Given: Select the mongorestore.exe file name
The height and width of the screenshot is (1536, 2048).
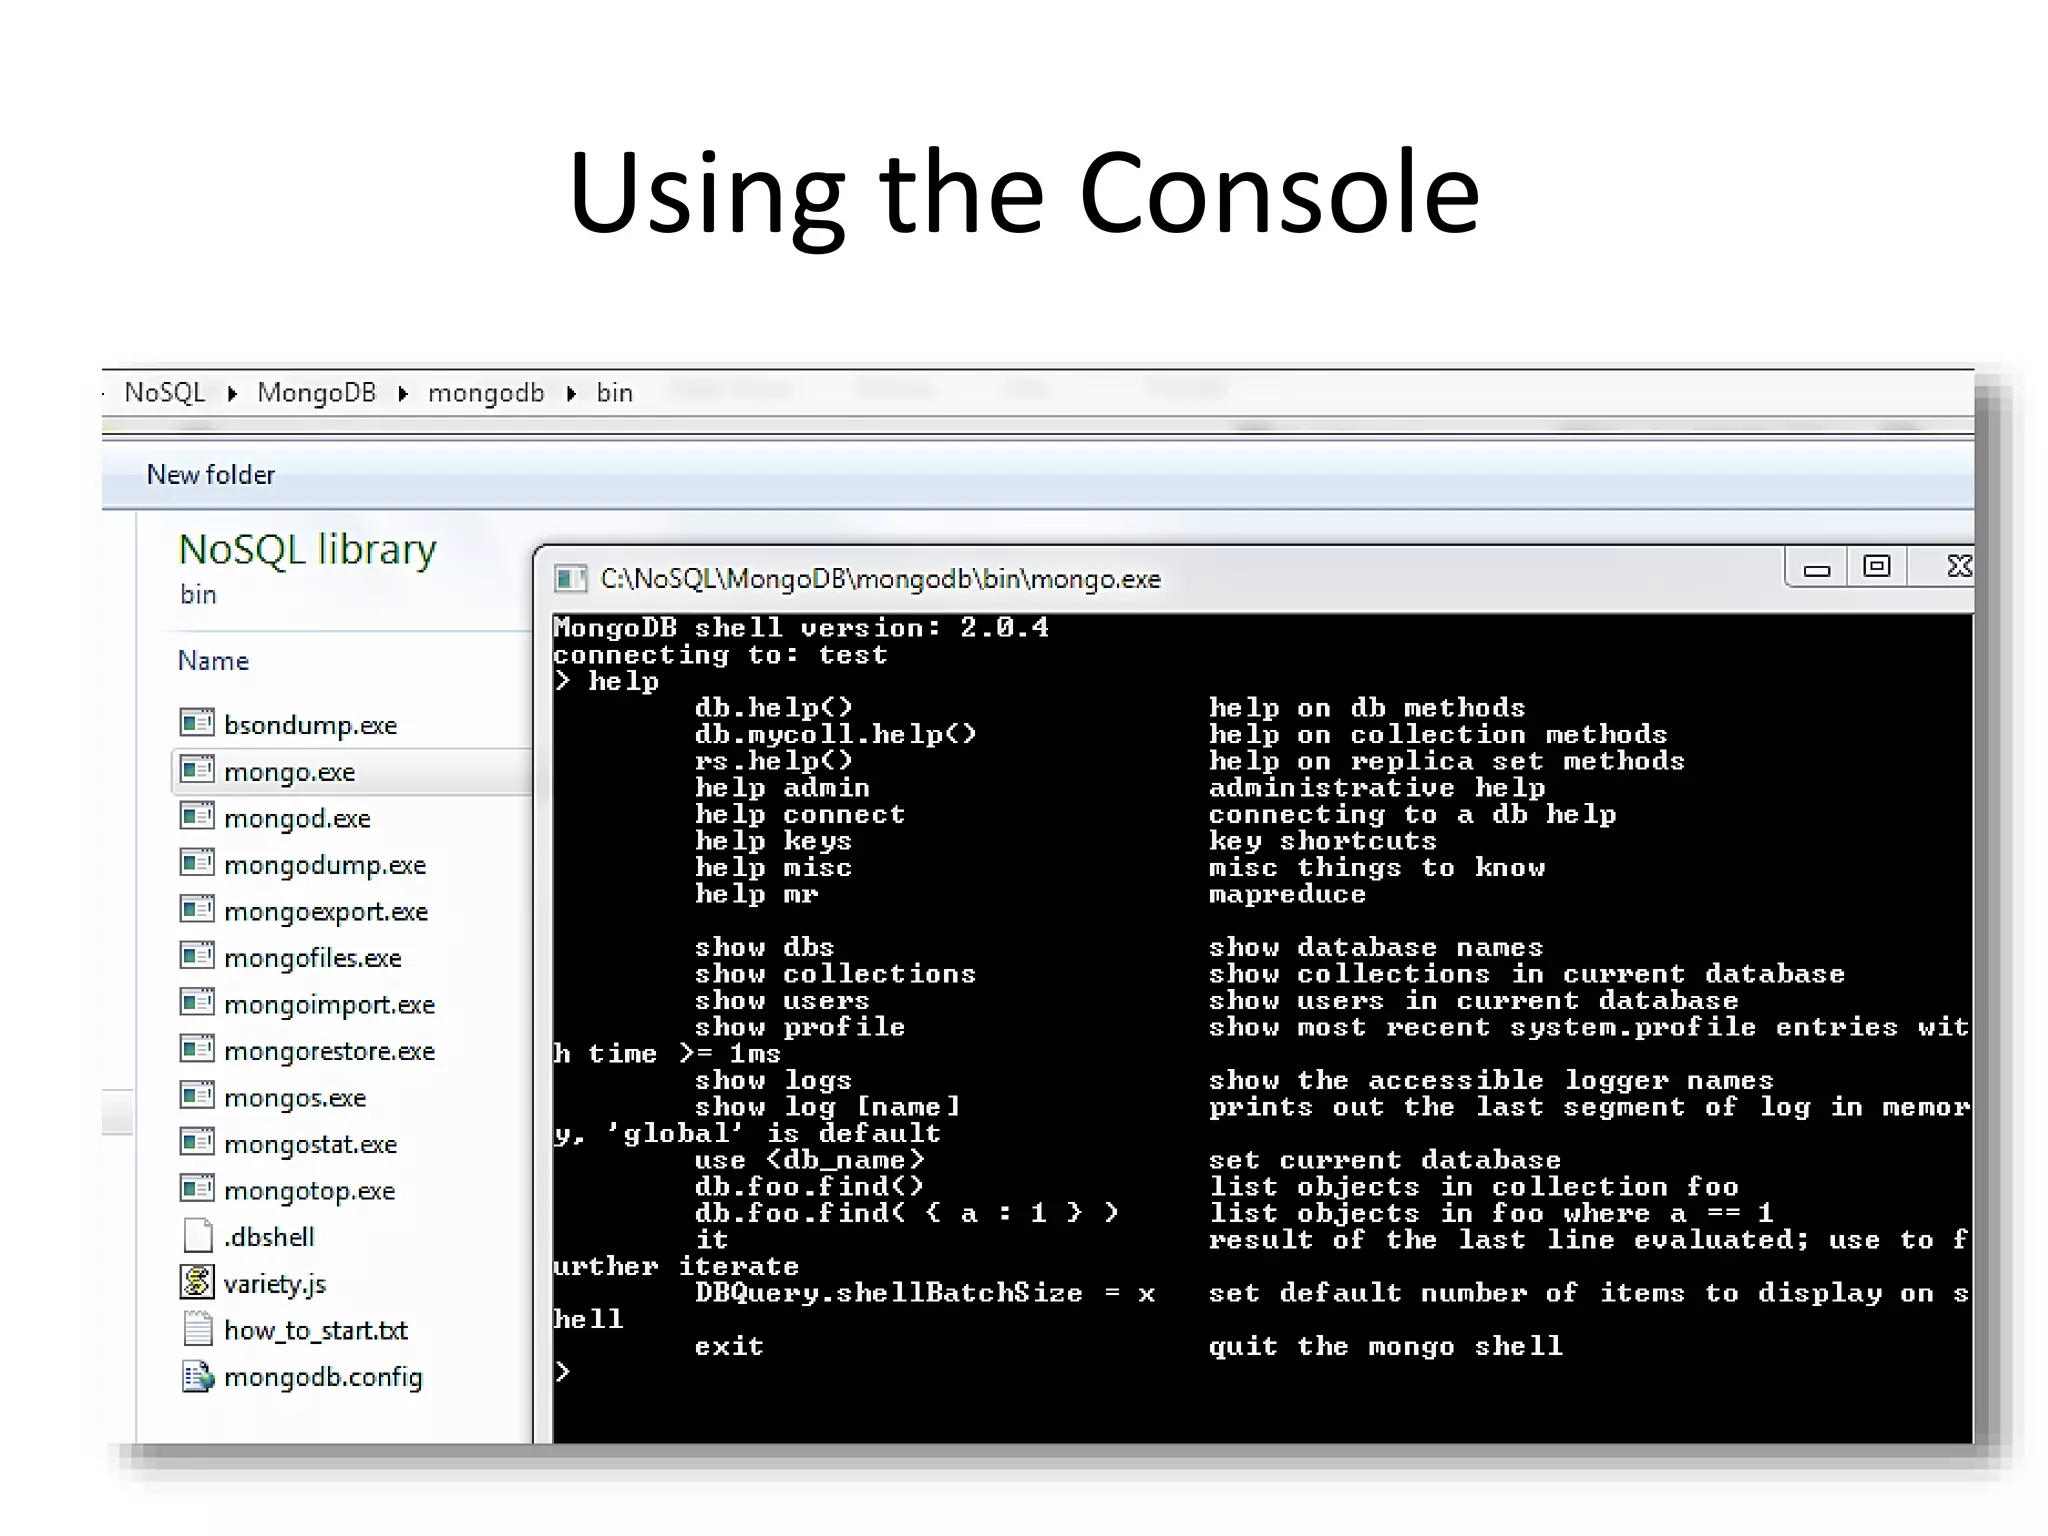Looking at the screenshot, I should coord(330,1052).
